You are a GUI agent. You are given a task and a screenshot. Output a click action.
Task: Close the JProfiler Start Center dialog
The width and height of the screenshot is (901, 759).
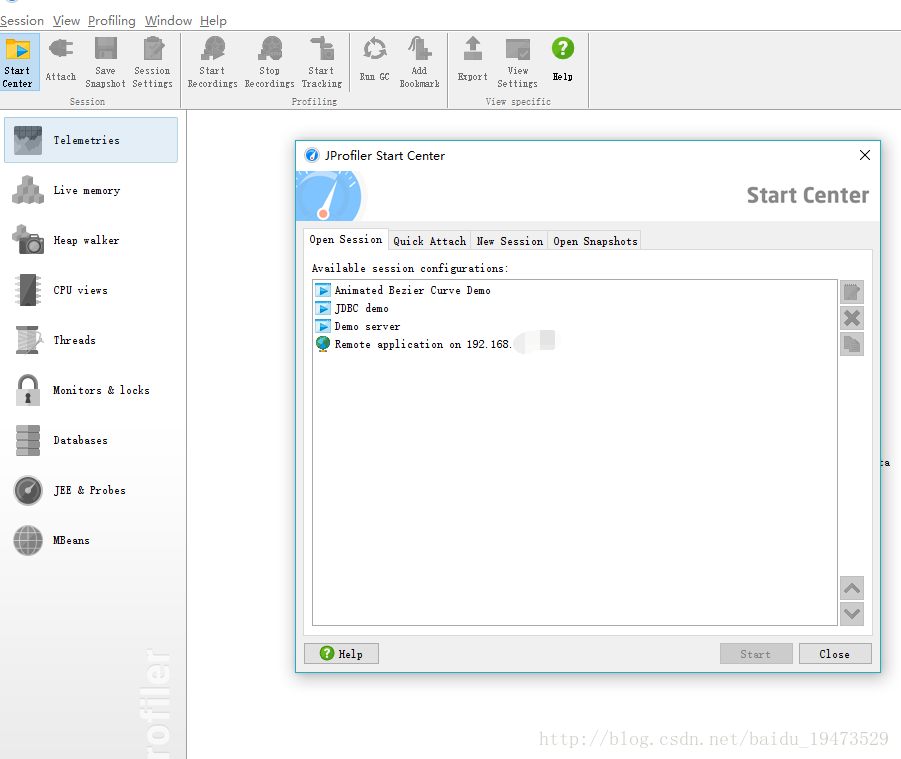click(865, 155)
